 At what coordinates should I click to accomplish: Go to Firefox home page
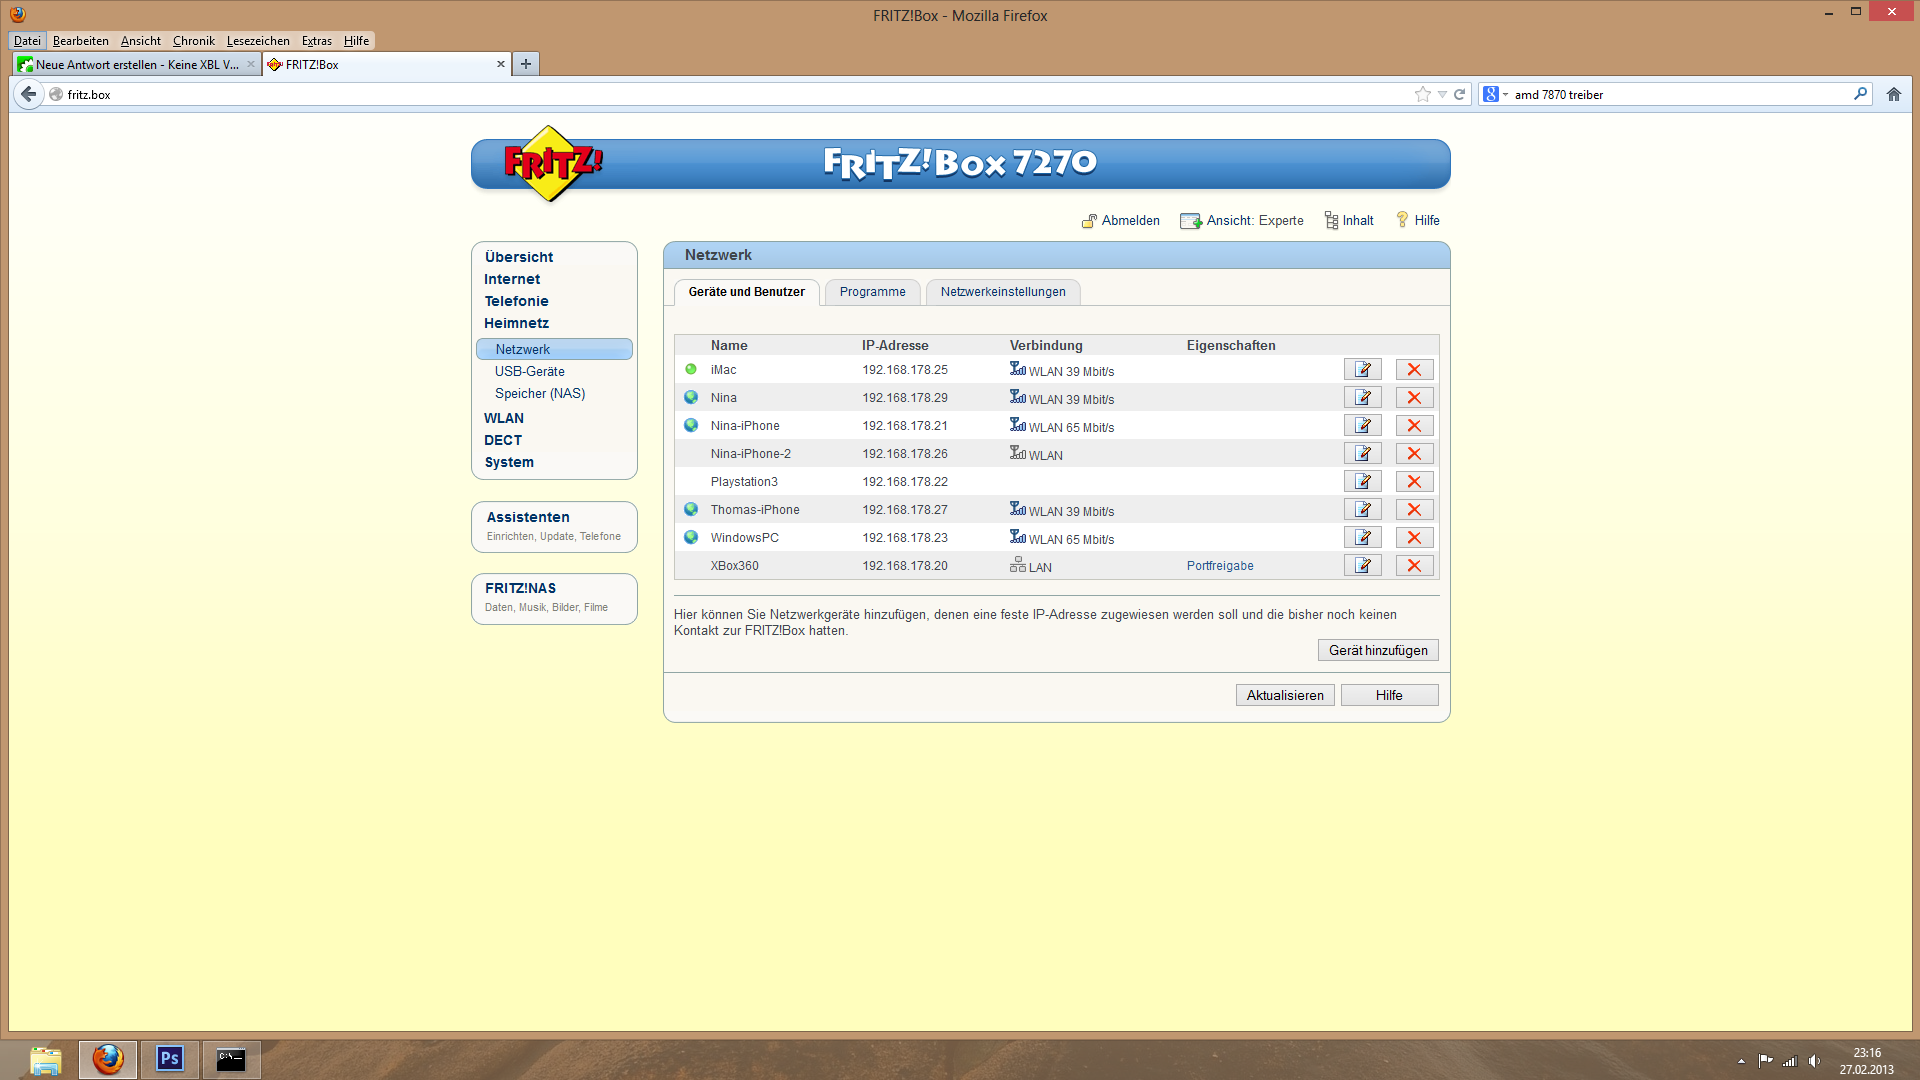pyautogui.click(x=1893, y=94)
